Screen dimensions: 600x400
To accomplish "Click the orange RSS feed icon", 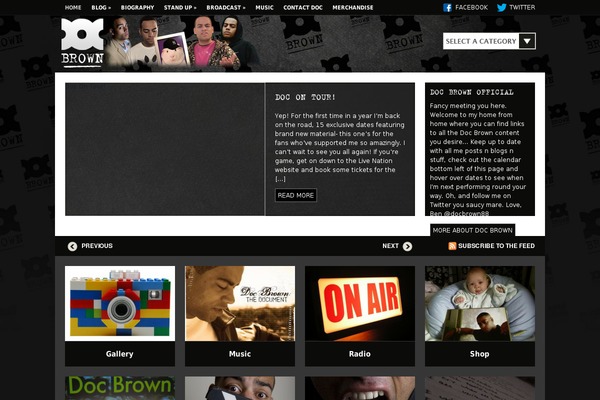I will pyautogui.click(x=452, y=246).
